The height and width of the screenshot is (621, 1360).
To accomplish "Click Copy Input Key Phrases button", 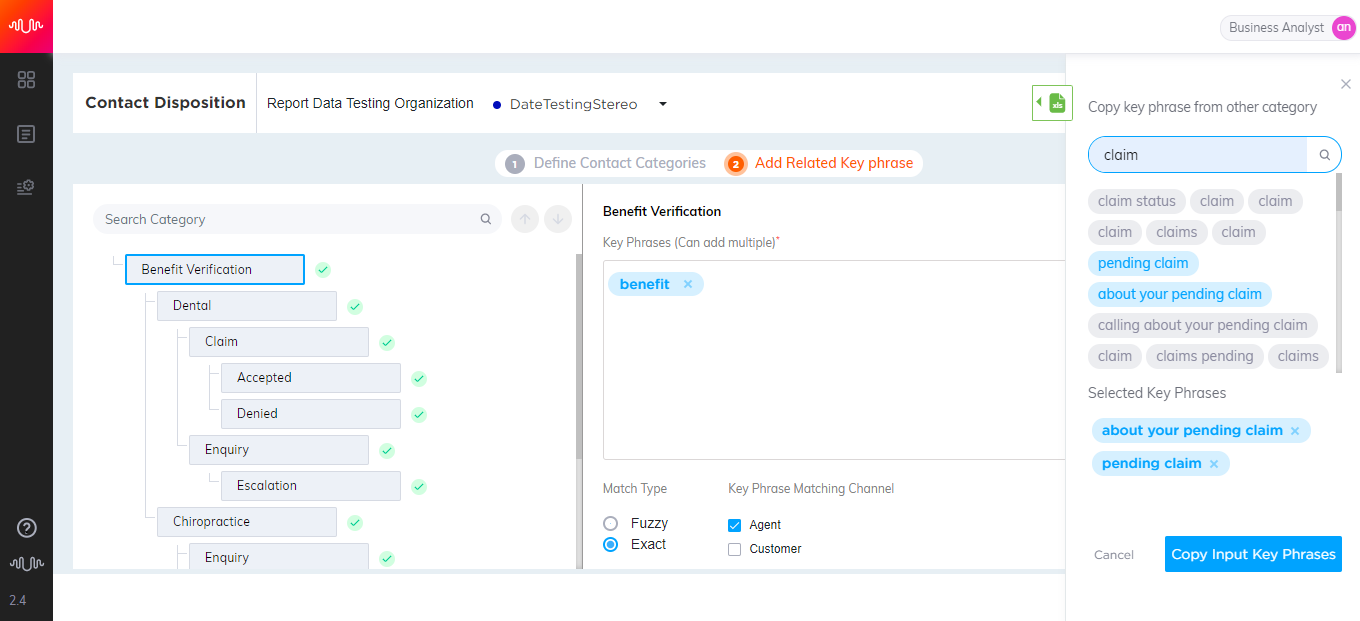I will point(1253,554).
